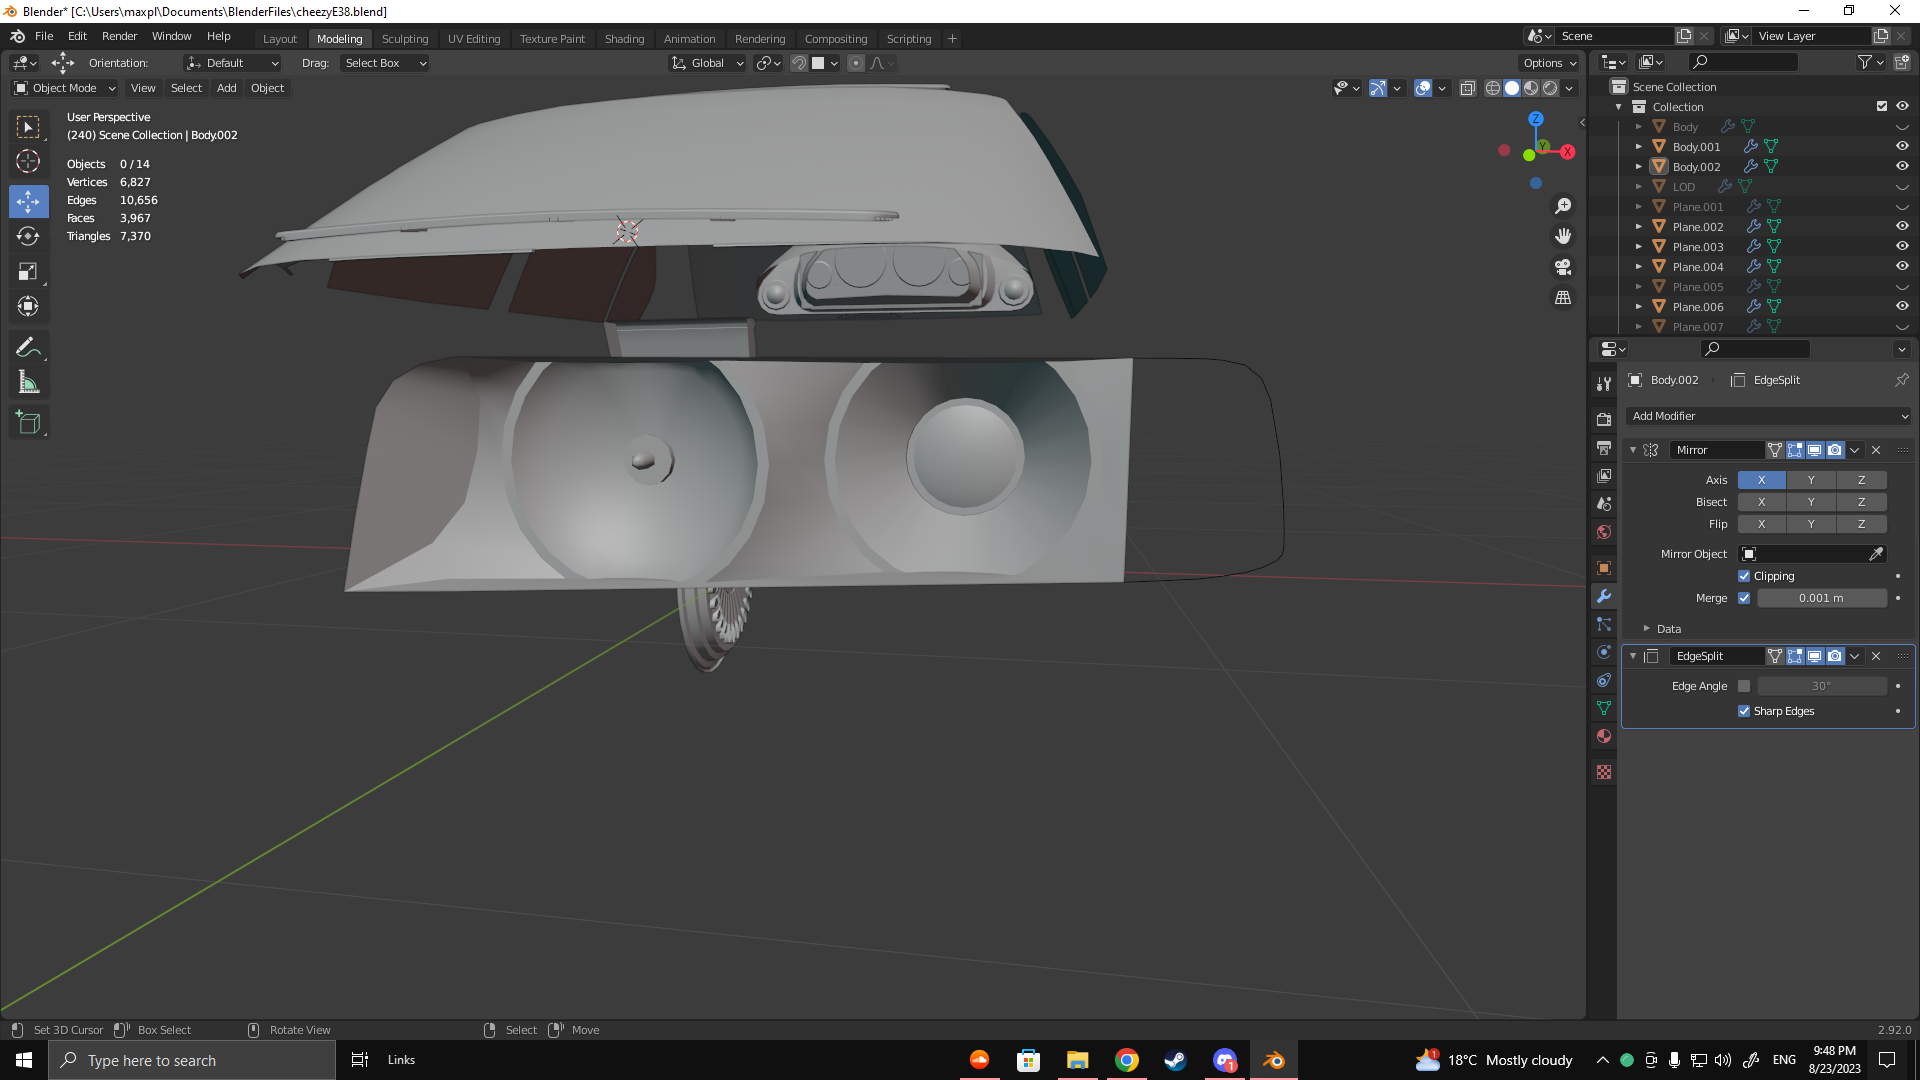Switch to the Sculpting workspace tab

404,39
